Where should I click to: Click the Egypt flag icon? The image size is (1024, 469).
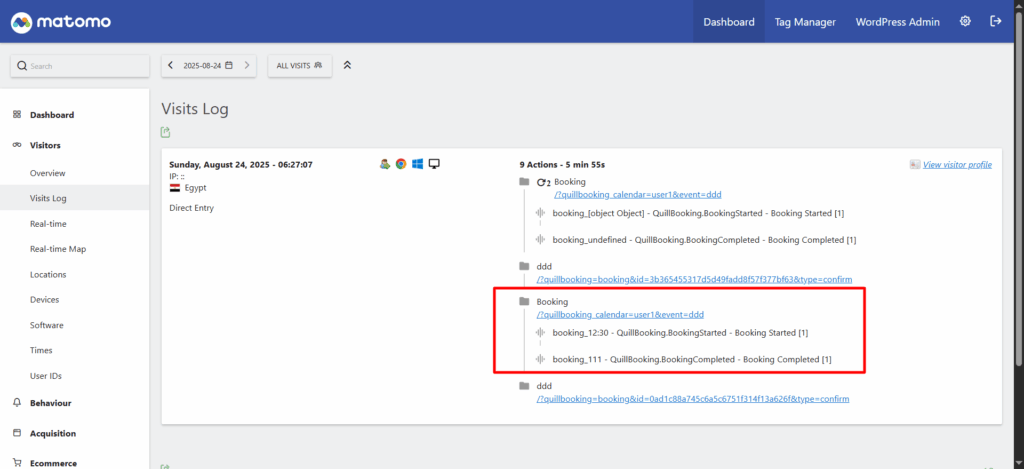tap(175, 187)
